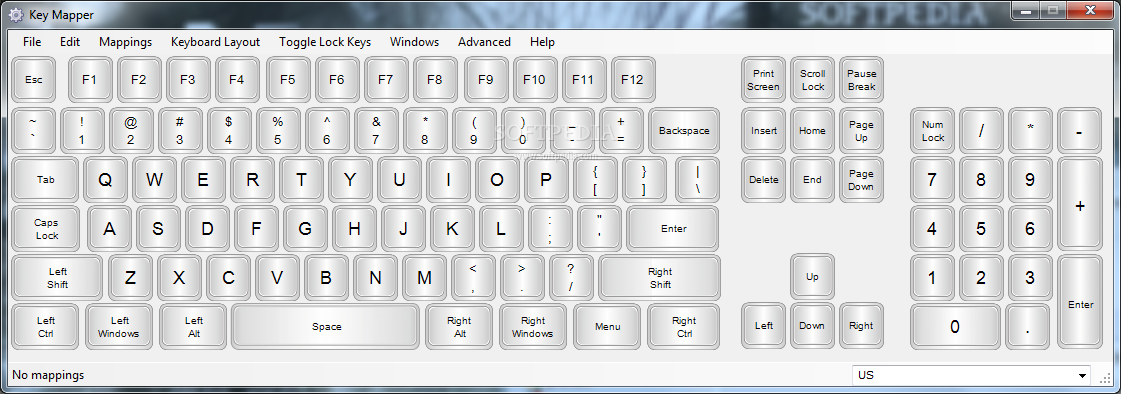Image resolution: width=1121 pixels, height=394 pixels.
Task: Select the Right Windows key
Action: tap(533, 327)
